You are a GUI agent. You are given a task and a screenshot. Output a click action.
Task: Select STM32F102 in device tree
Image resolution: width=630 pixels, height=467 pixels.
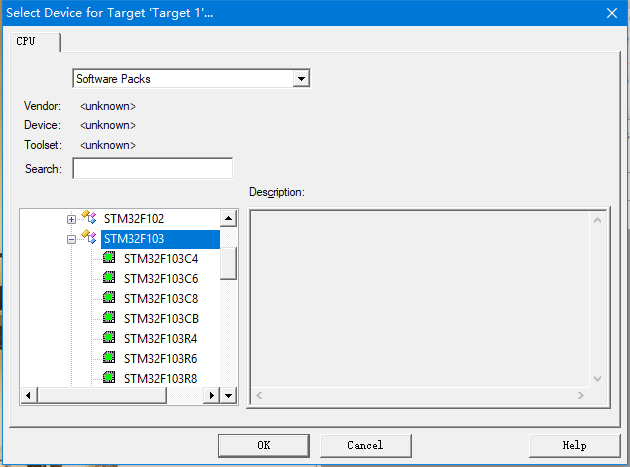[x=134, y=219]
